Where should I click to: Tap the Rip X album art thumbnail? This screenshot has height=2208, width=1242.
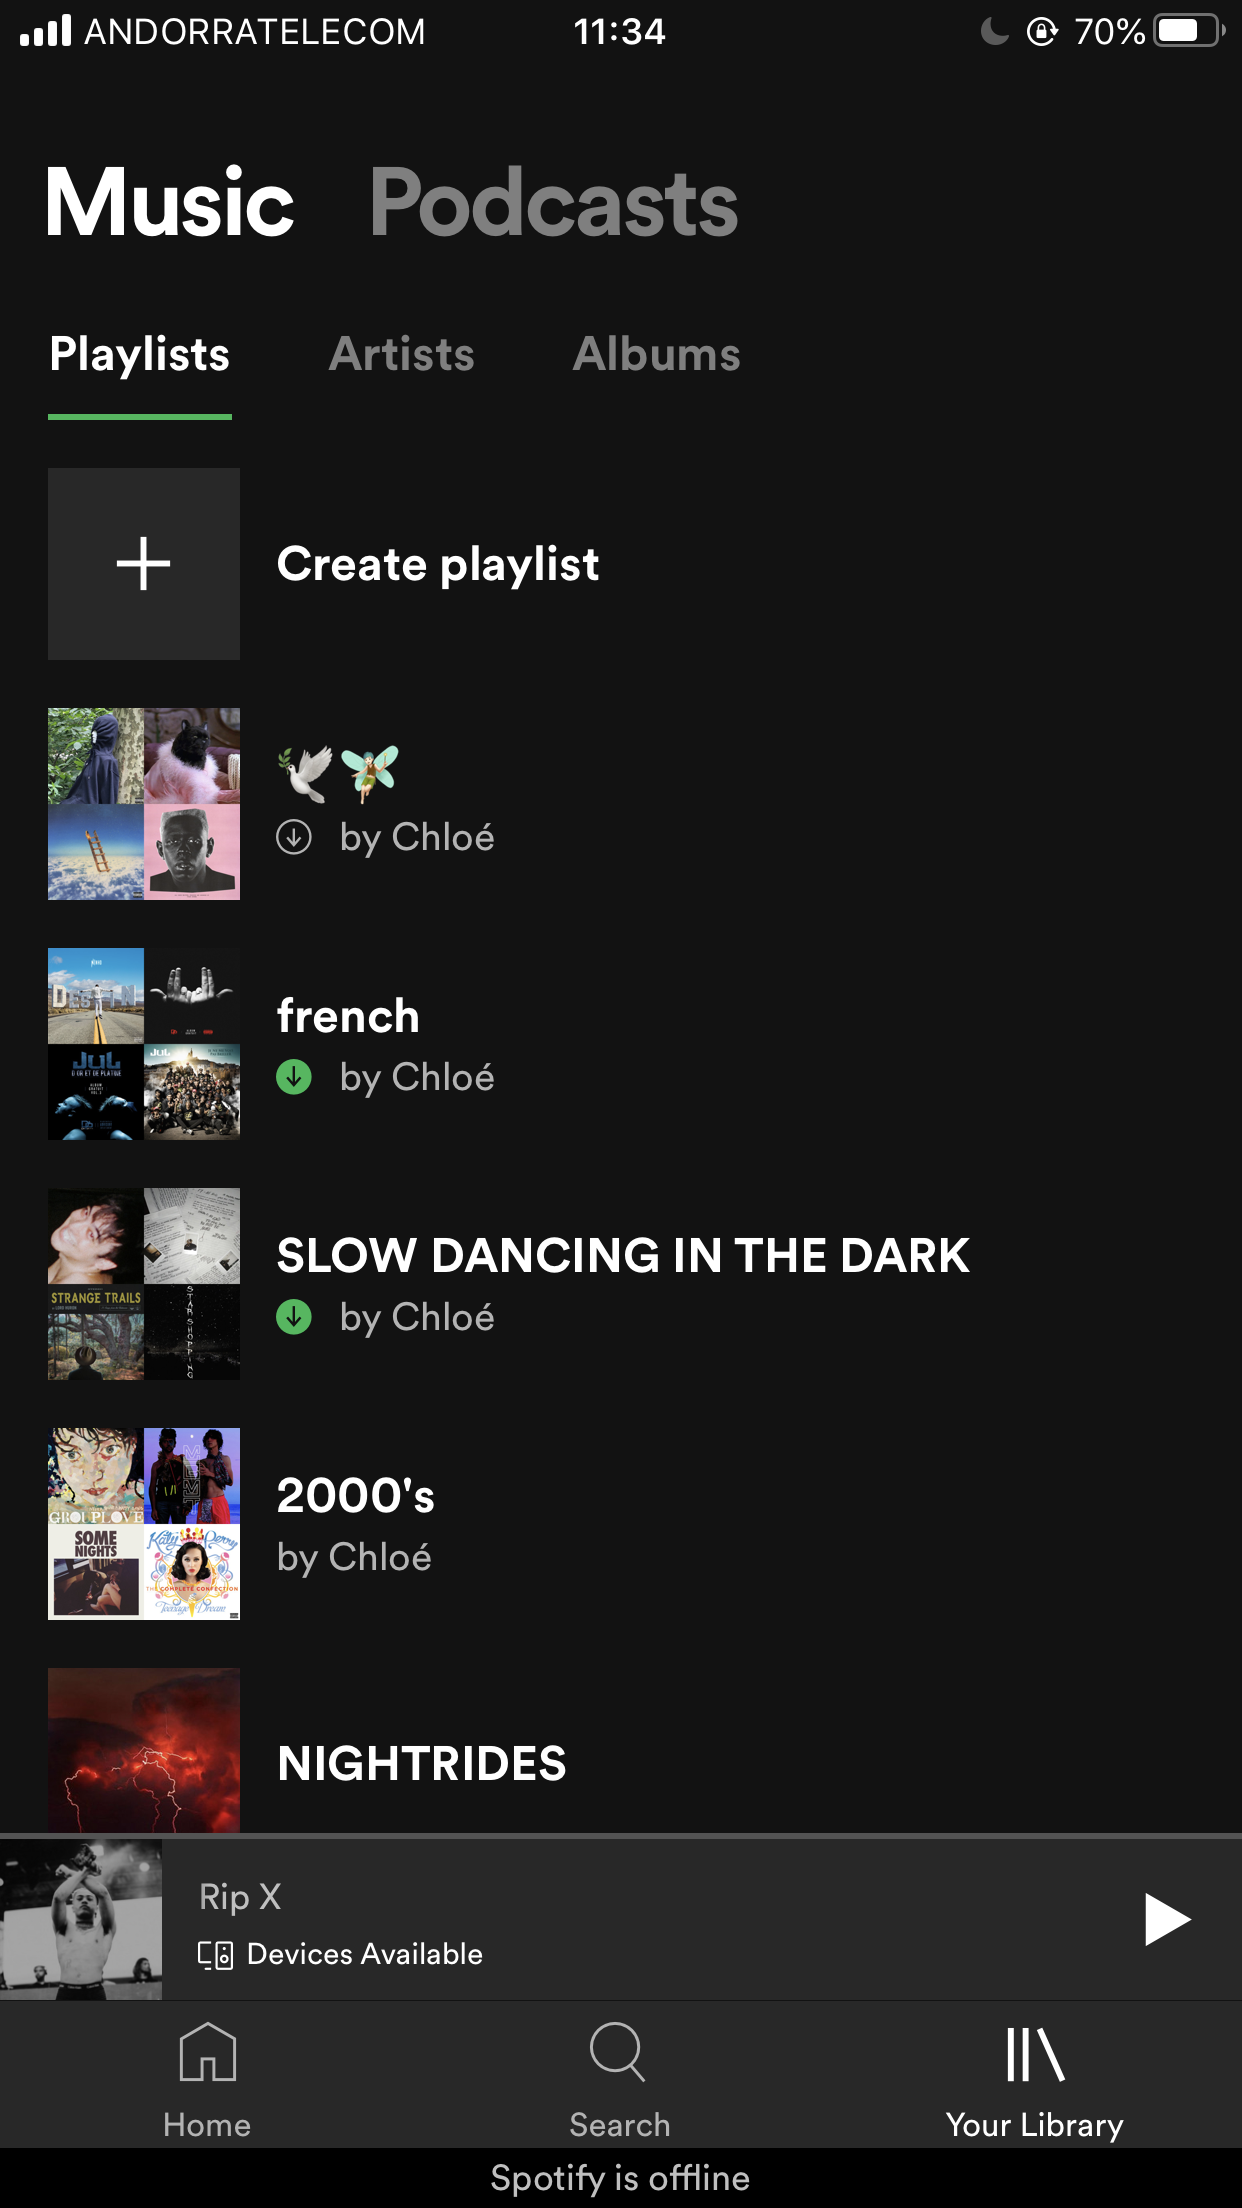point(81,1920)
